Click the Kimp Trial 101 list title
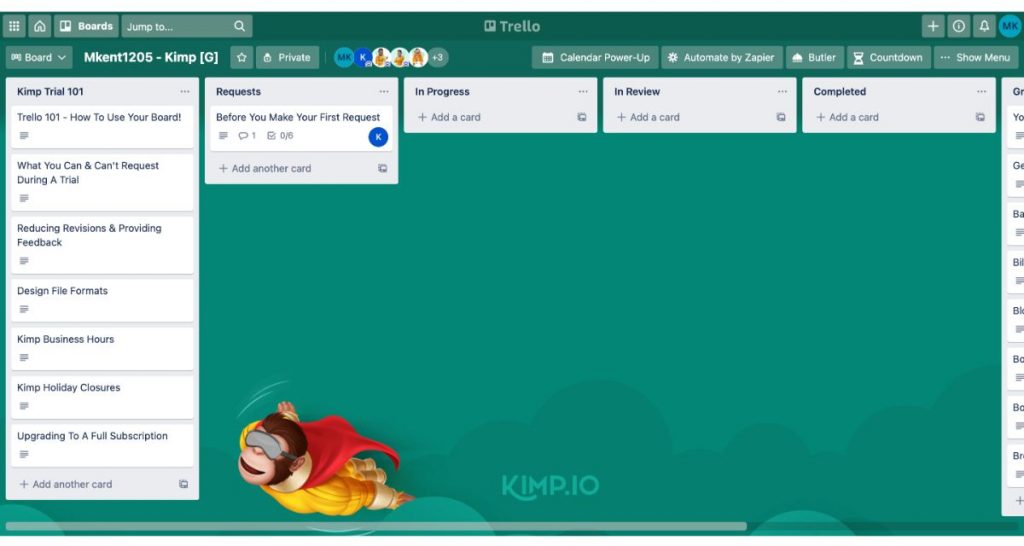 point(50,91)
